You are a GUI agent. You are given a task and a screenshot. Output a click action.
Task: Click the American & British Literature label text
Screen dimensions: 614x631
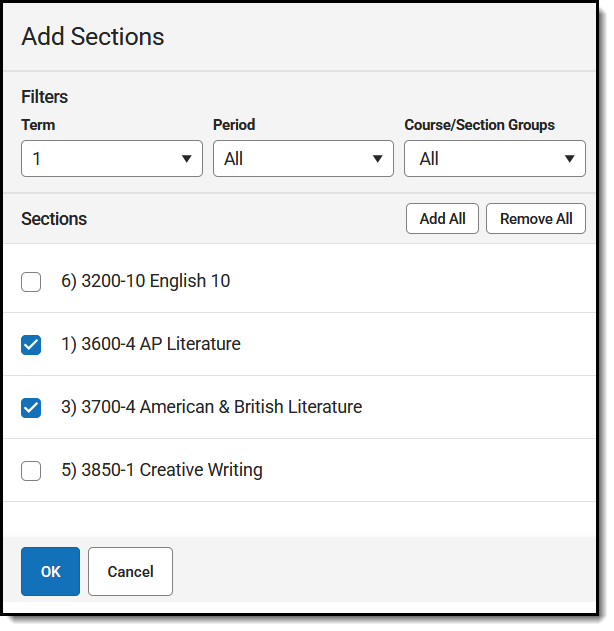point(211,407)
